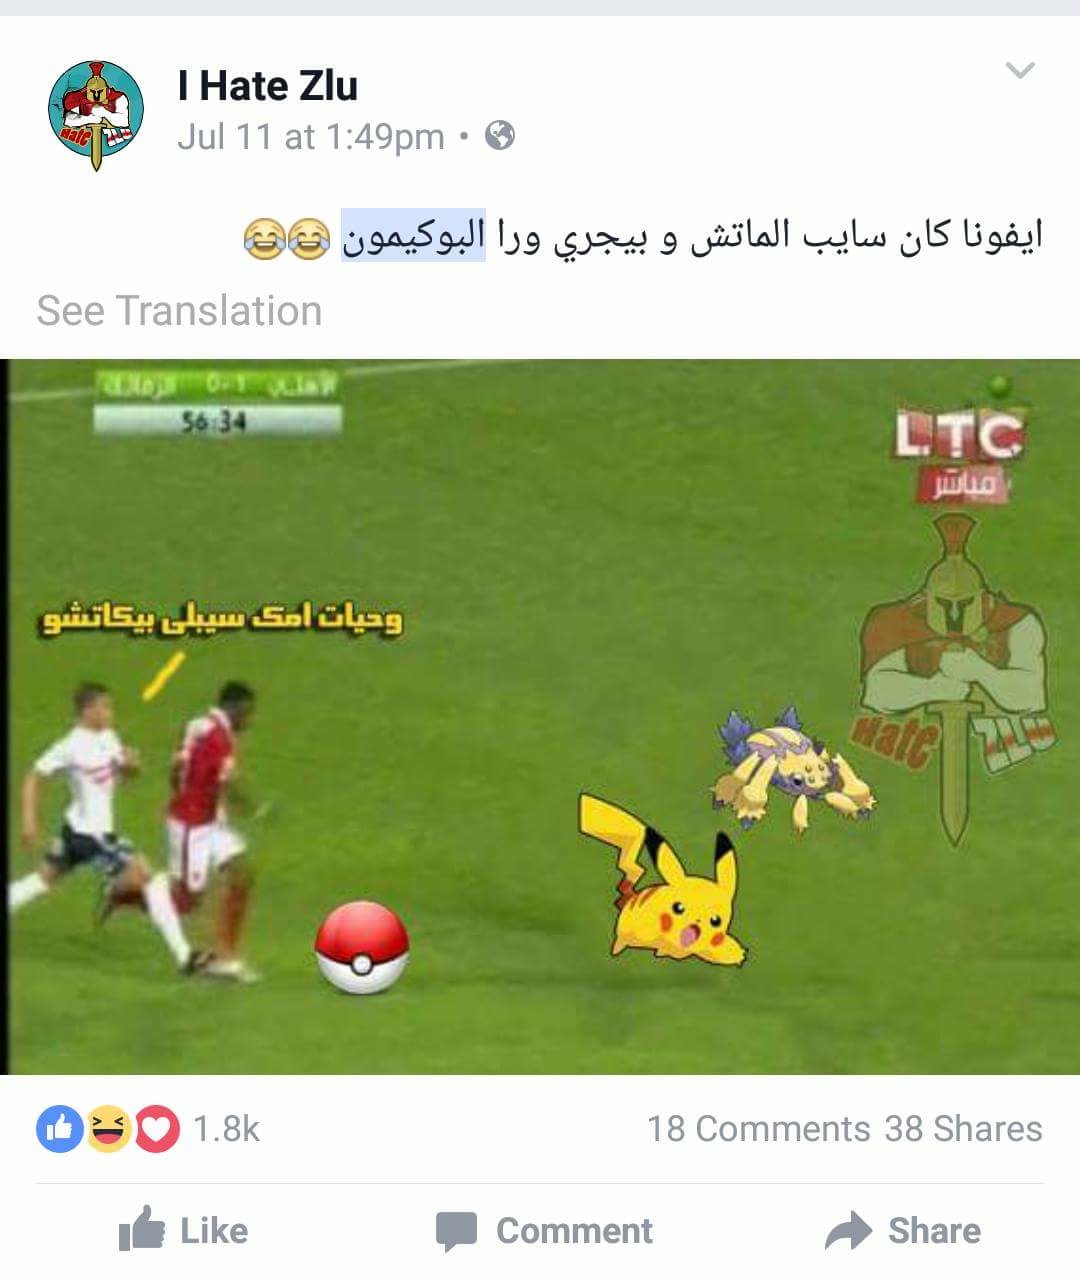This screenshot has height=1278, width=1080.
Task: View the 38 Shares list
Action: pos(963,1129)
